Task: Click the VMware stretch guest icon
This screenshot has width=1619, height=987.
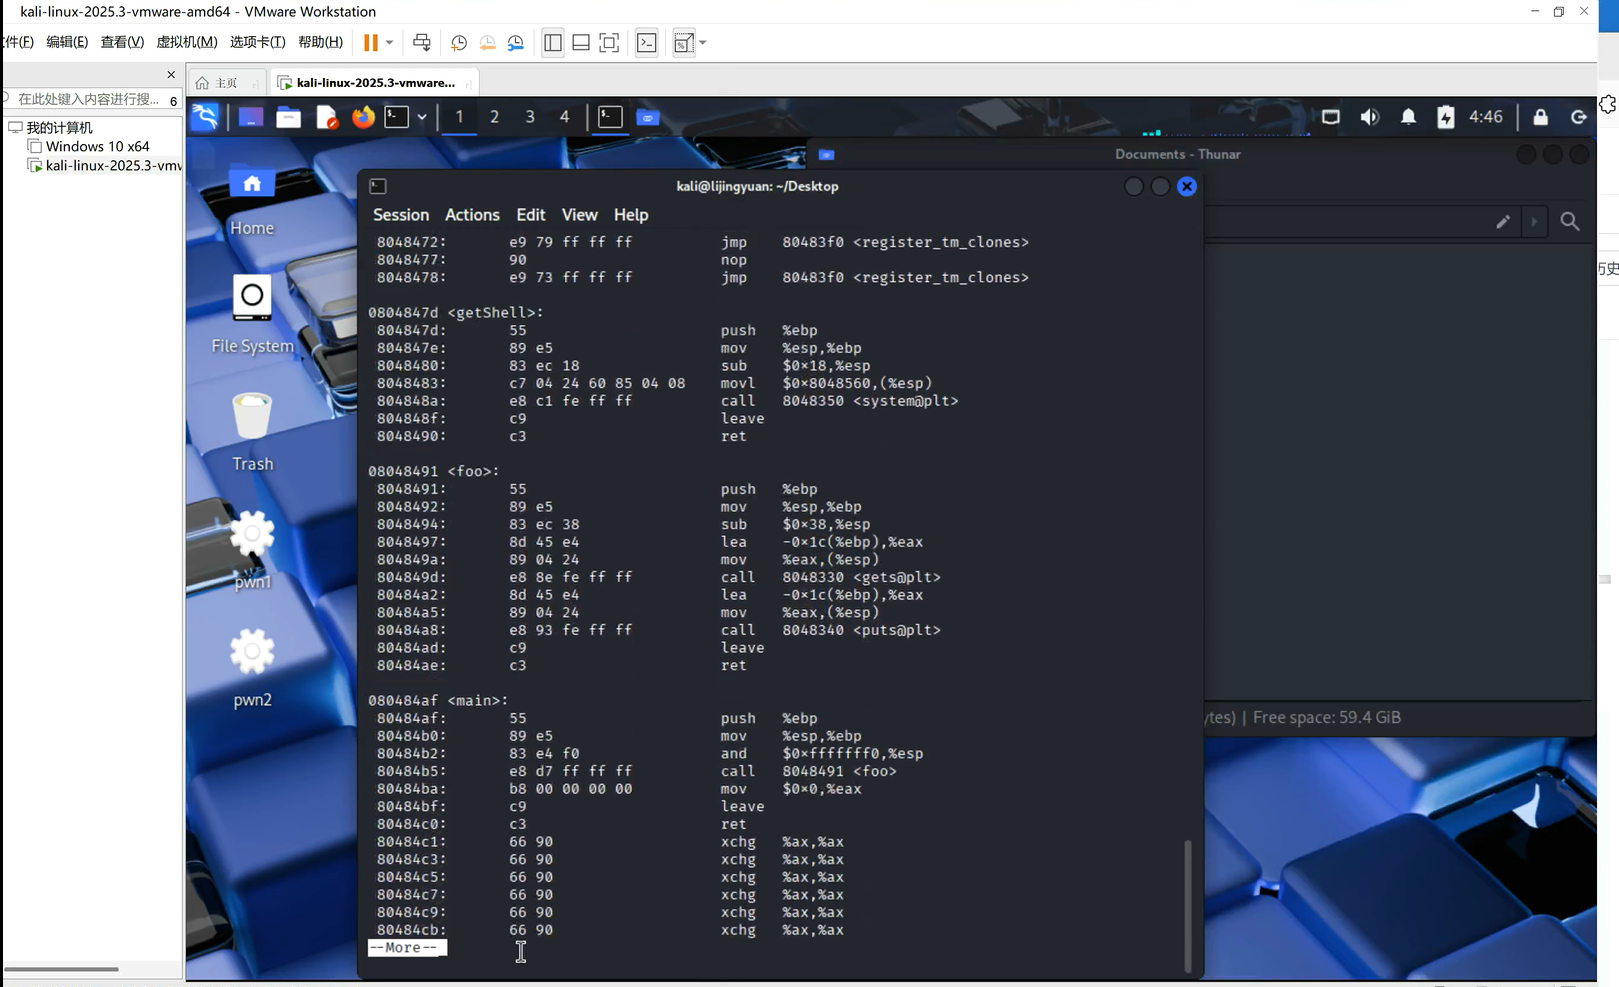Action: pos(684,43)
